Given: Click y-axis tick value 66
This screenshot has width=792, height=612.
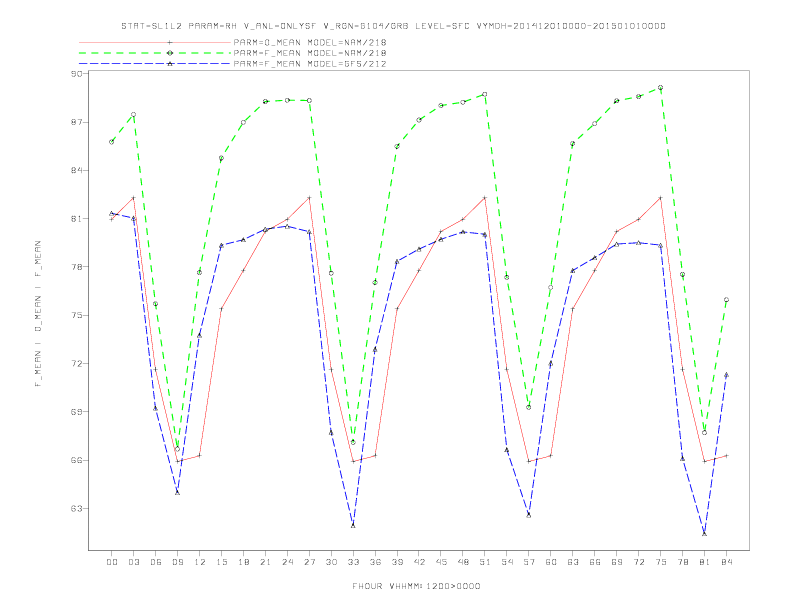Looking at the screenshot, I should point(76,460).
